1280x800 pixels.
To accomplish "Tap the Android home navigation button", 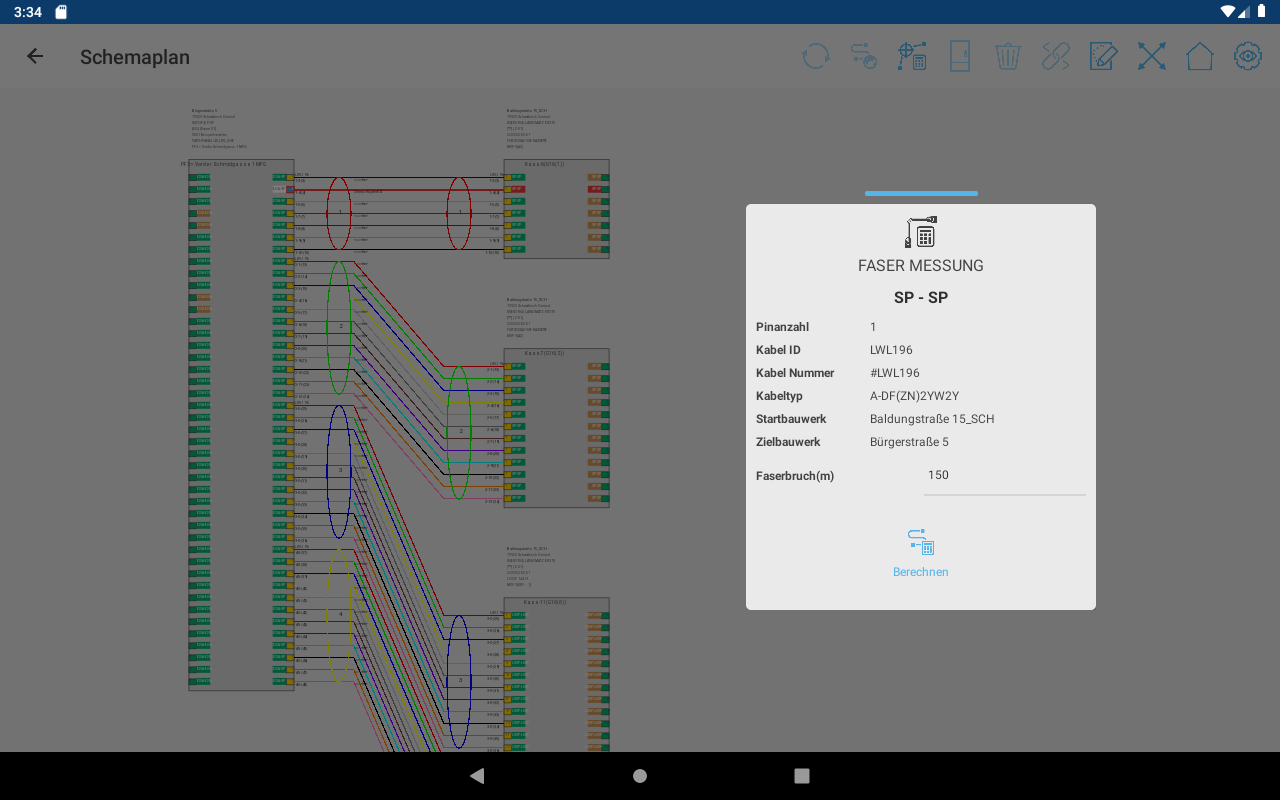I will [x=639, y=775].
